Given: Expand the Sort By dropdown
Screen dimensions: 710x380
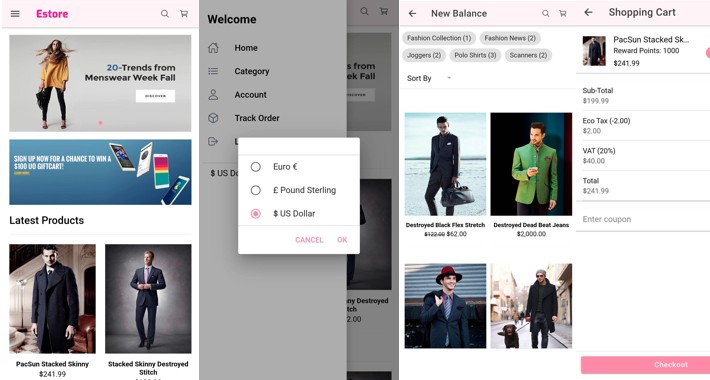Looking at the screenshot, I should (429, 78).
